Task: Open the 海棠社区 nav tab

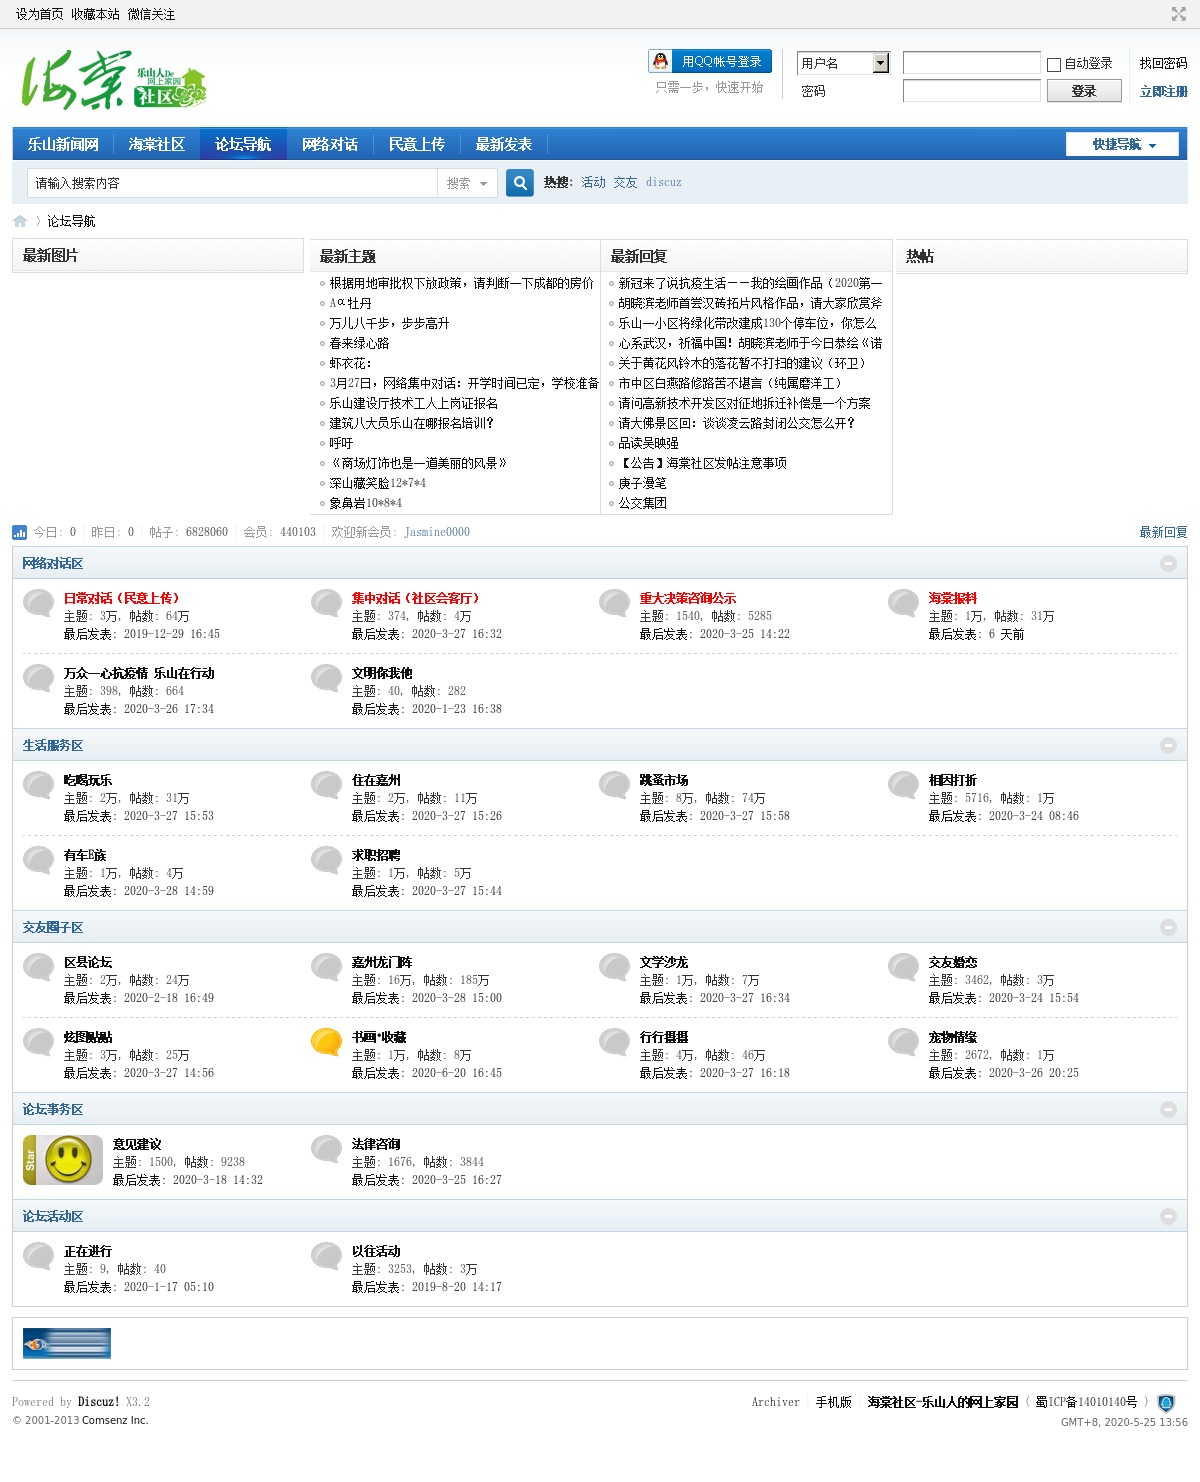Action: click(157, 144)
